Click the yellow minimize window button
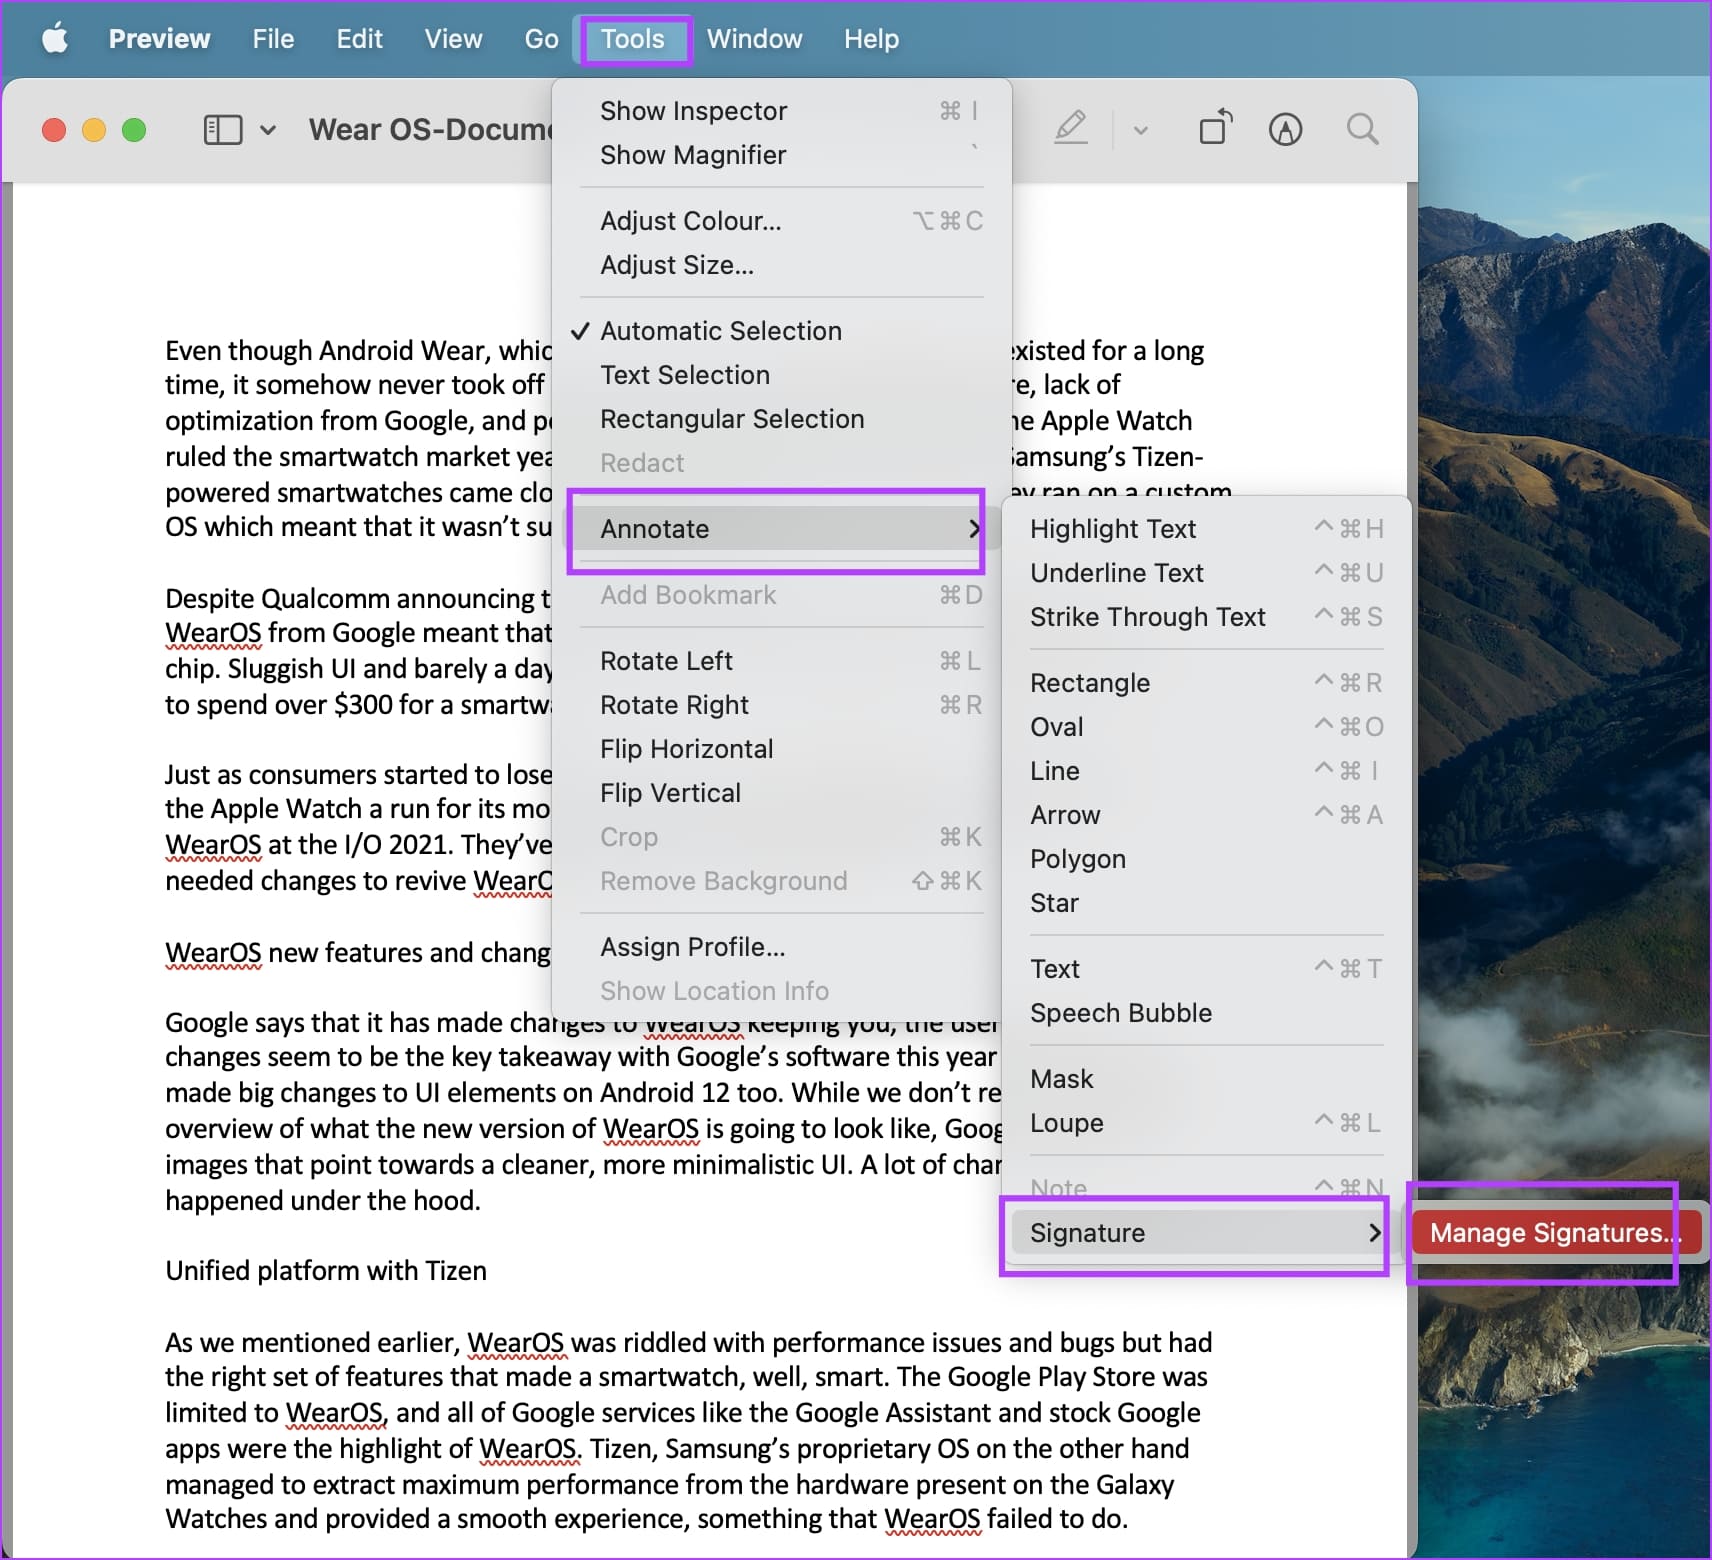The width and height of the screenshot is (1712, 1560). point(94,130)
